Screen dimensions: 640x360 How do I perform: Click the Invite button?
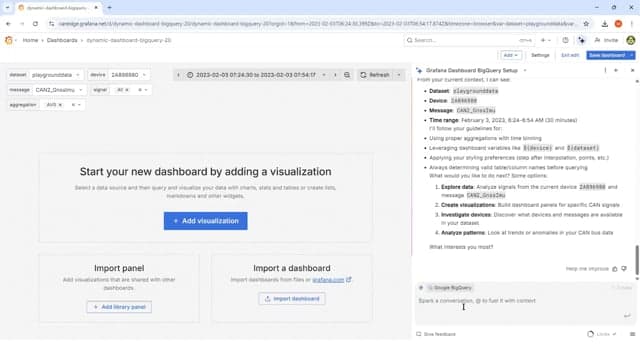click(606, 40)
